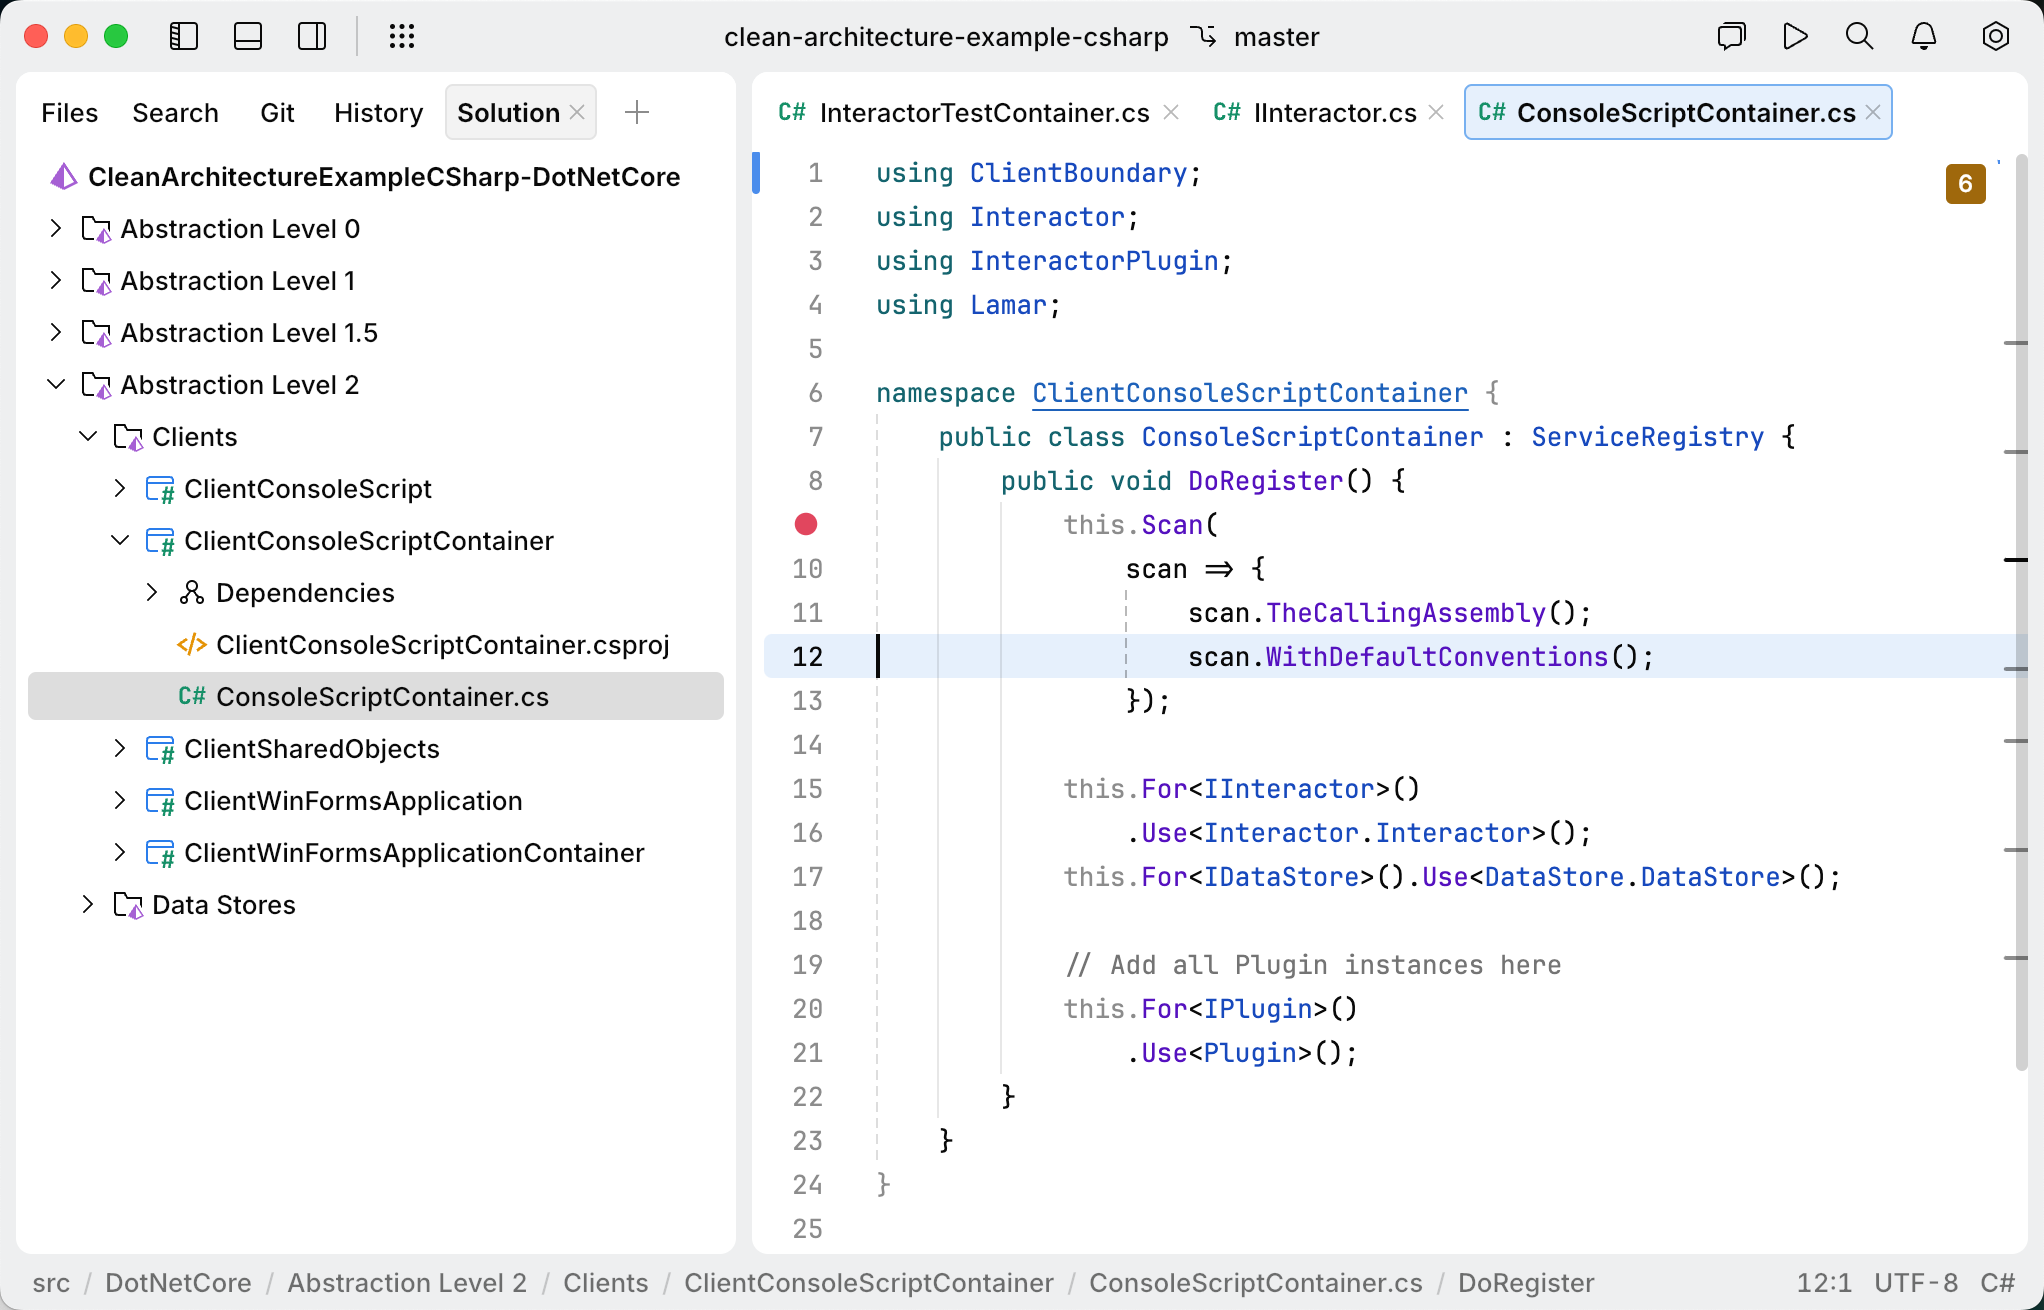Click the C# file icon next to ConsoleScriptContainer.cs
Viewport: 2044px width, 1310px height.
coord(190,696)
